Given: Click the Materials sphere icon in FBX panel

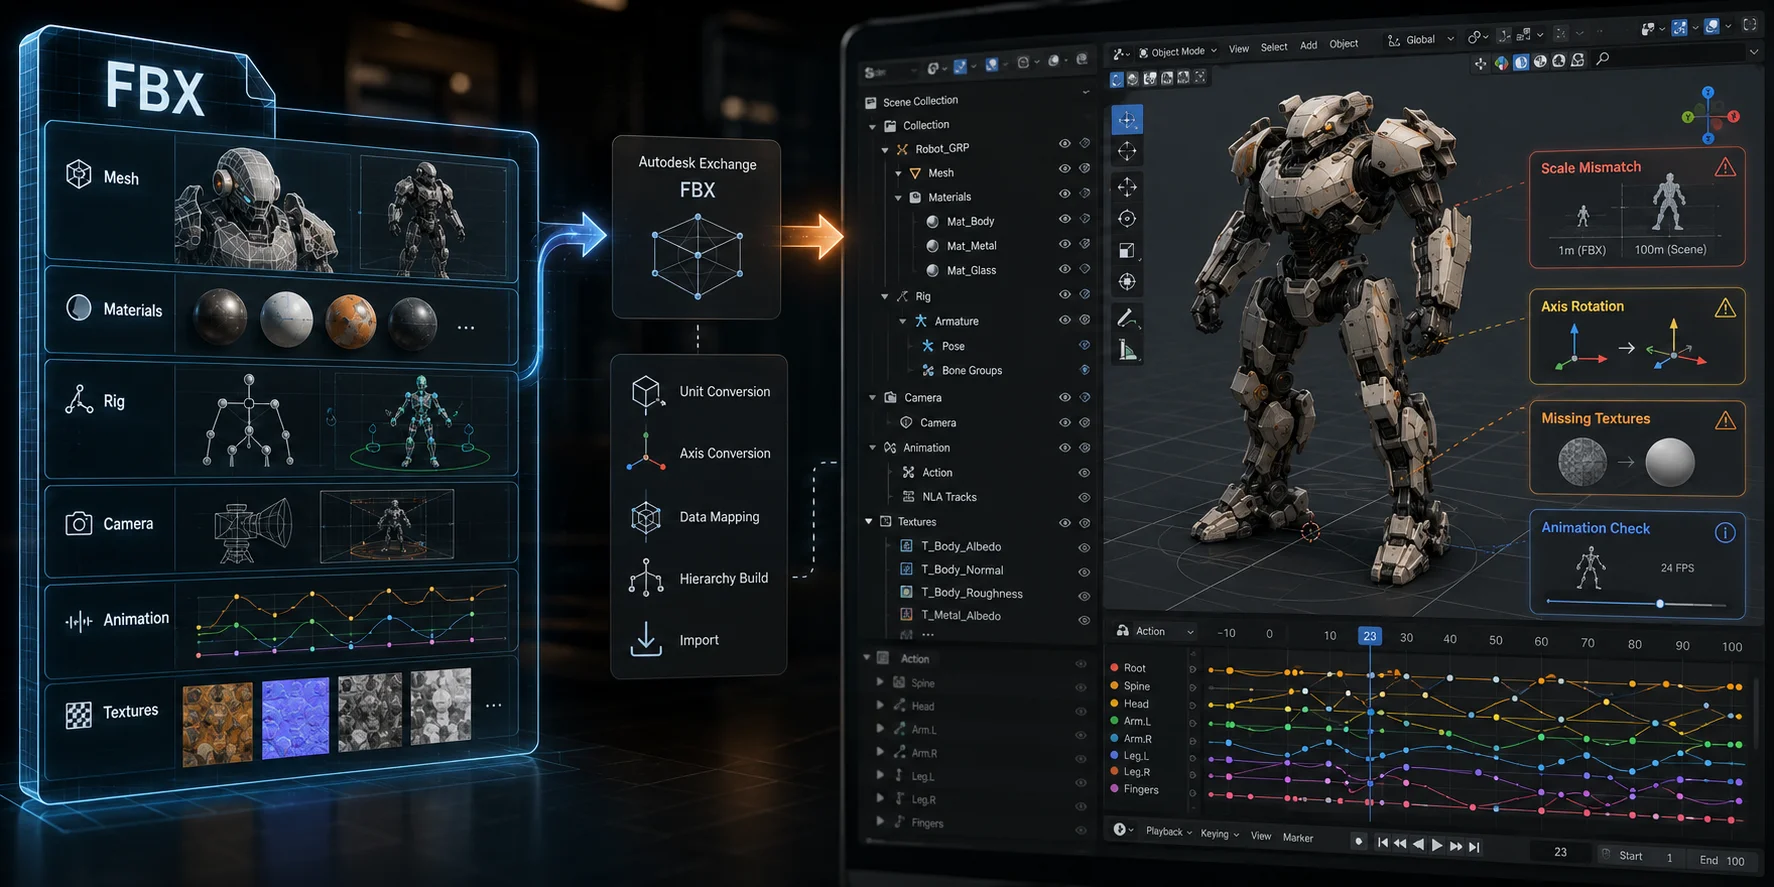Looking at the screenshot, I should [x=79, y=308].
